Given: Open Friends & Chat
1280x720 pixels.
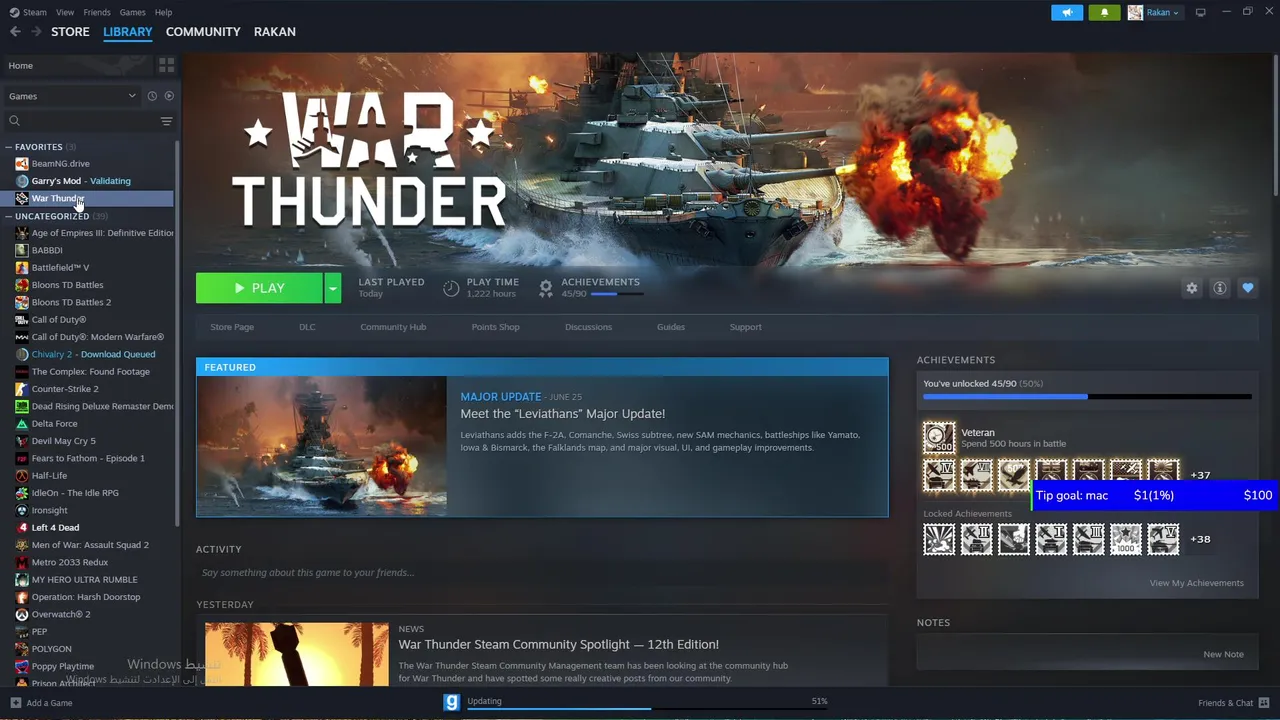Looking at the screenshot, I should pos(1232,703).
